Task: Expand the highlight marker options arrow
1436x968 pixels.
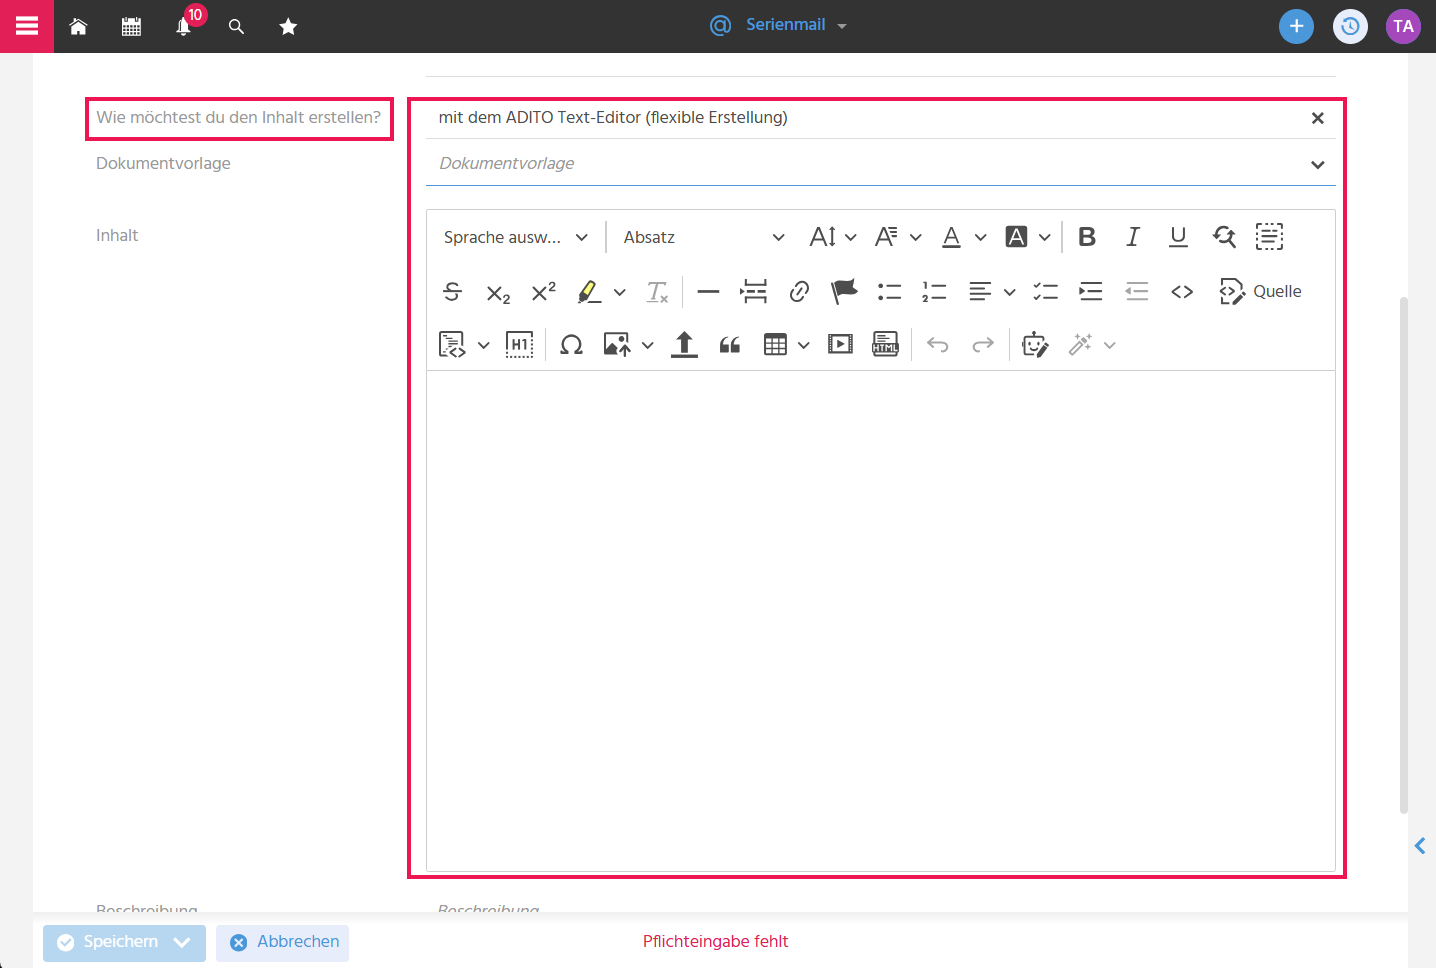Action: pyautogui.click(x=620, y=292)
